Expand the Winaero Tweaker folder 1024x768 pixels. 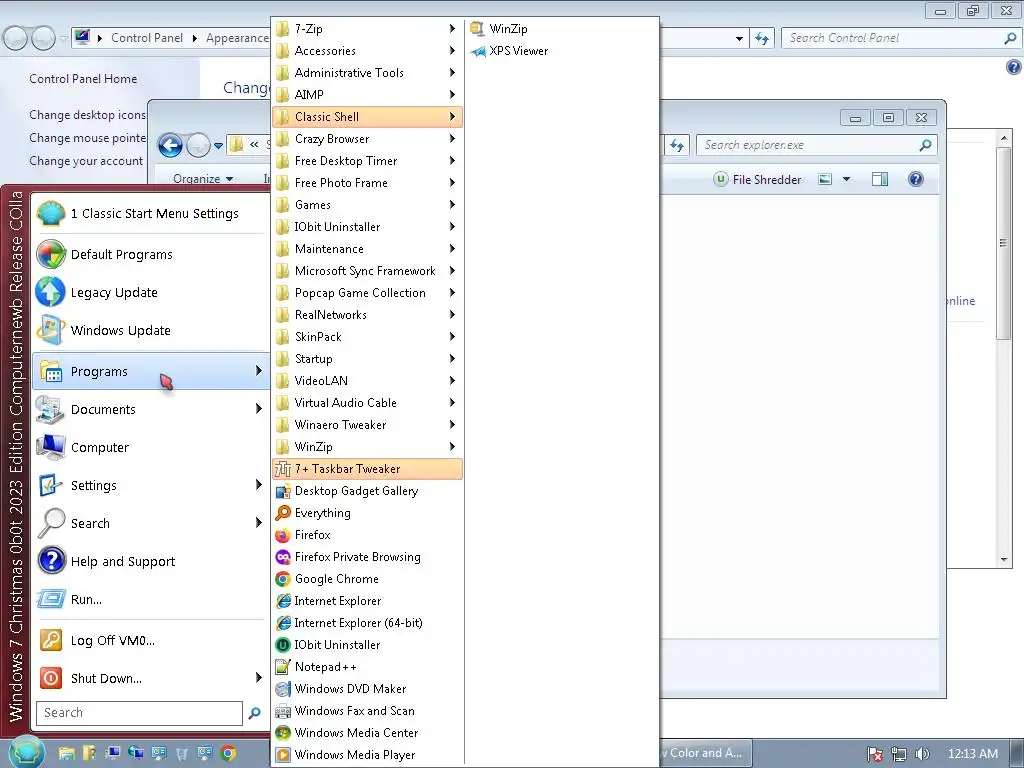pos(367,425)
